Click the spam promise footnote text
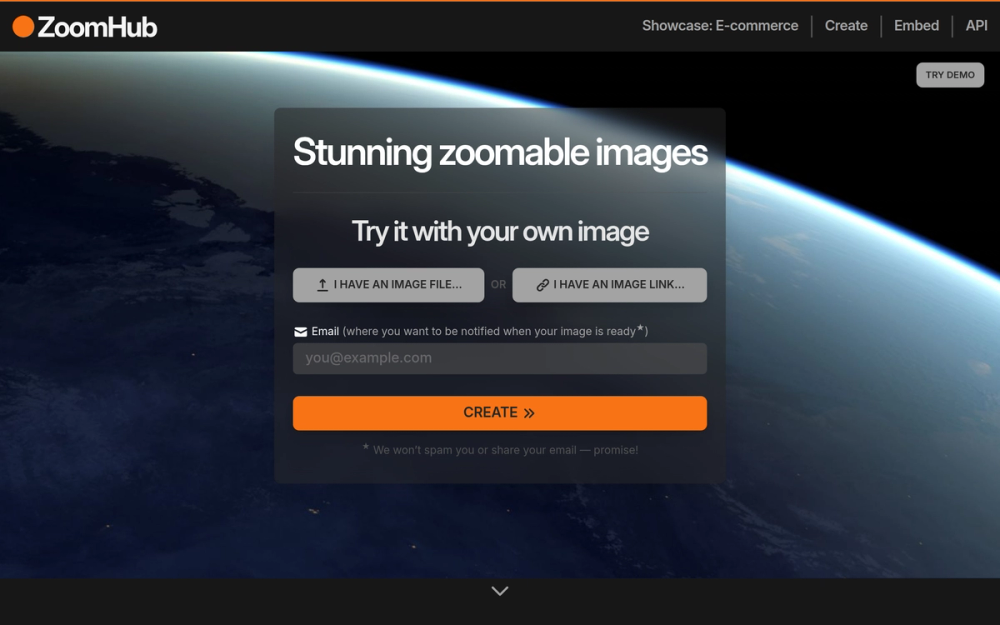The width and height of the screenshot is (1000, 625). (500, 450)
